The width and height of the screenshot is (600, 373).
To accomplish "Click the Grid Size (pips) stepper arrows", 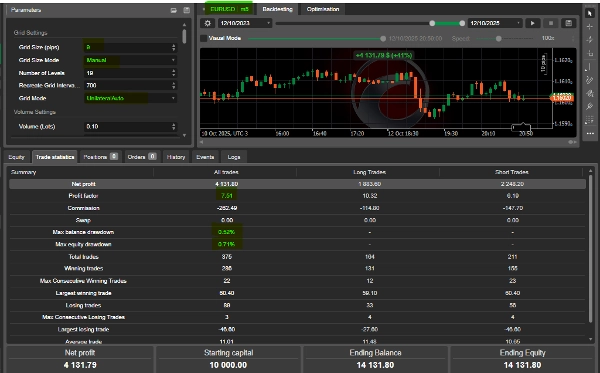I will coord(174,47).
